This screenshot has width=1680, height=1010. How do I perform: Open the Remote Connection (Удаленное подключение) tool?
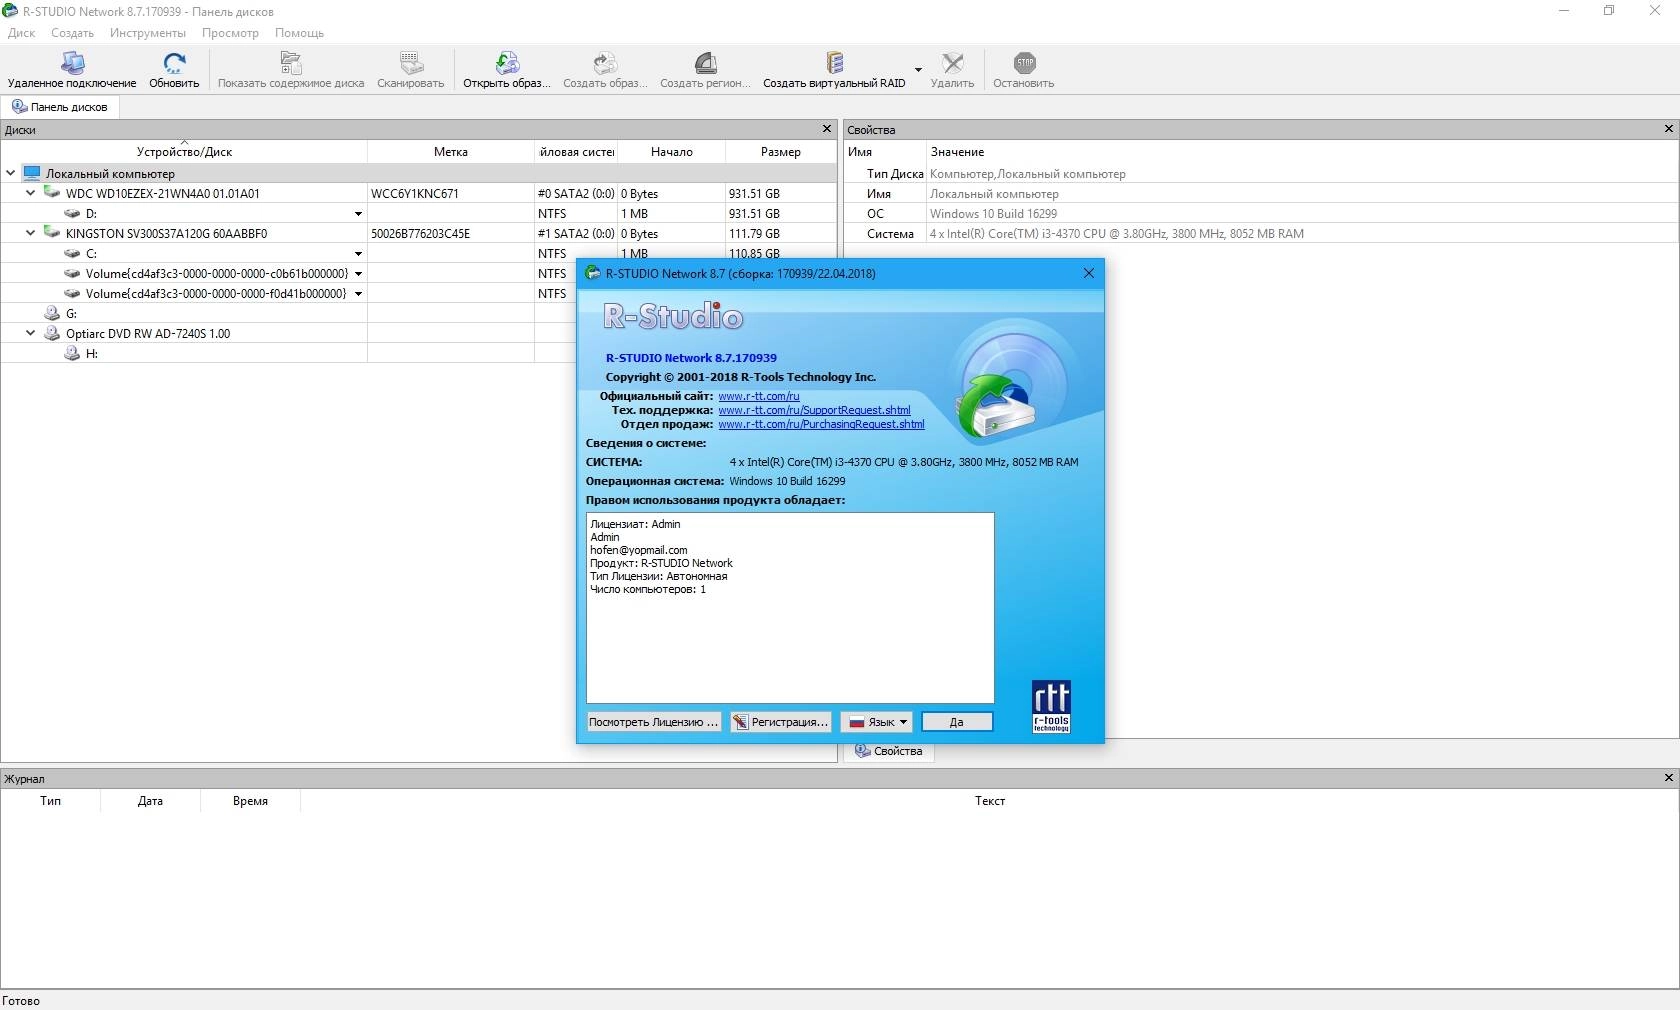[72, 70]
